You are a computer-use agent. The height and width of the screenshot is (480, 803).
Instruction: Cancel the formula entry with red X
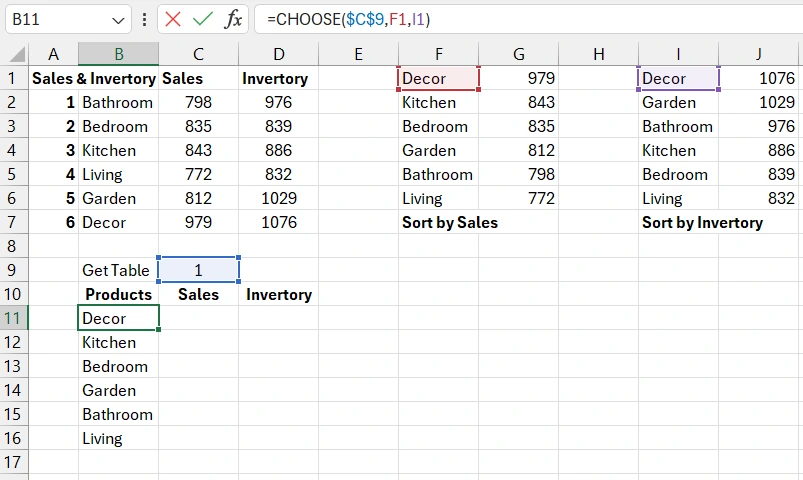[173, 19]
